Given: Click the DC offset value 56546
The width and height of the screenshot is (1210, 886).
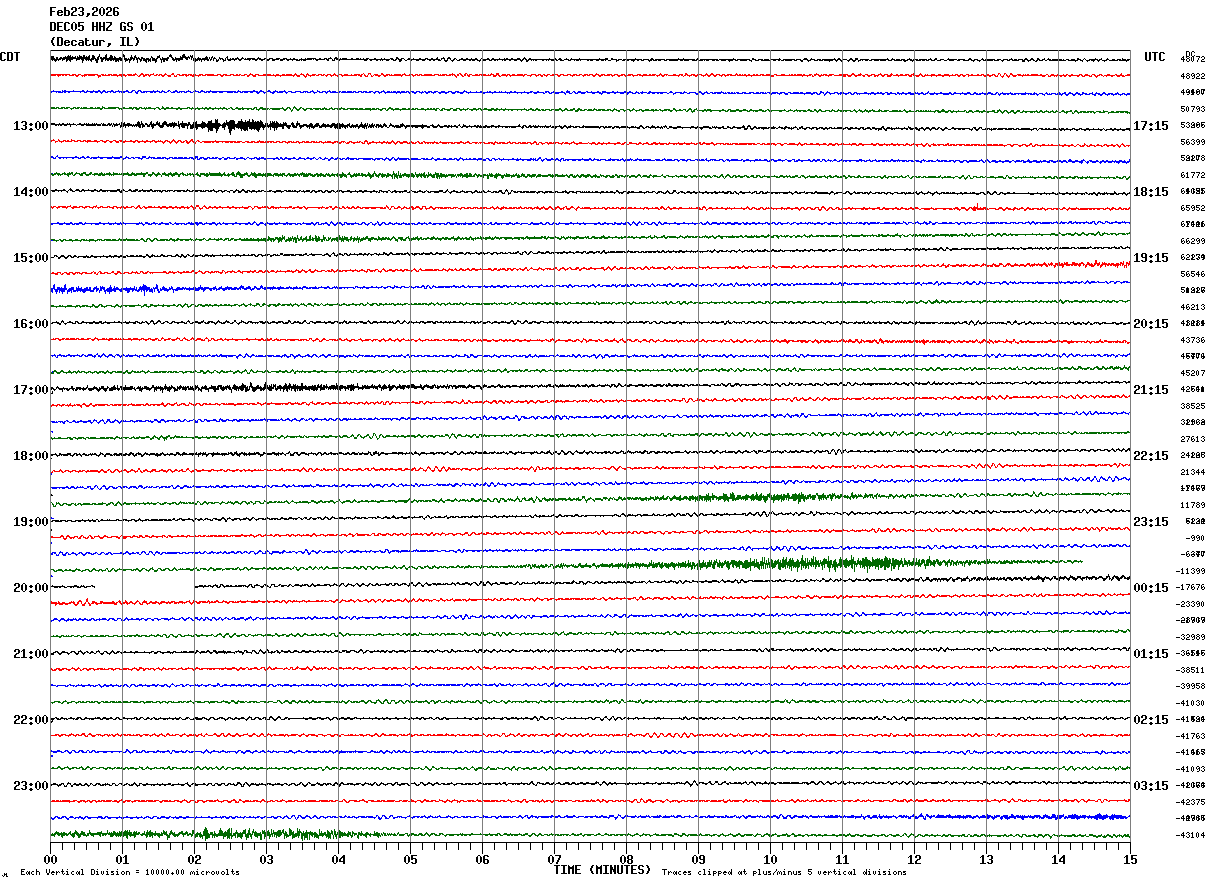Looking at the screenshot, I should click(x=1192, y=274).
